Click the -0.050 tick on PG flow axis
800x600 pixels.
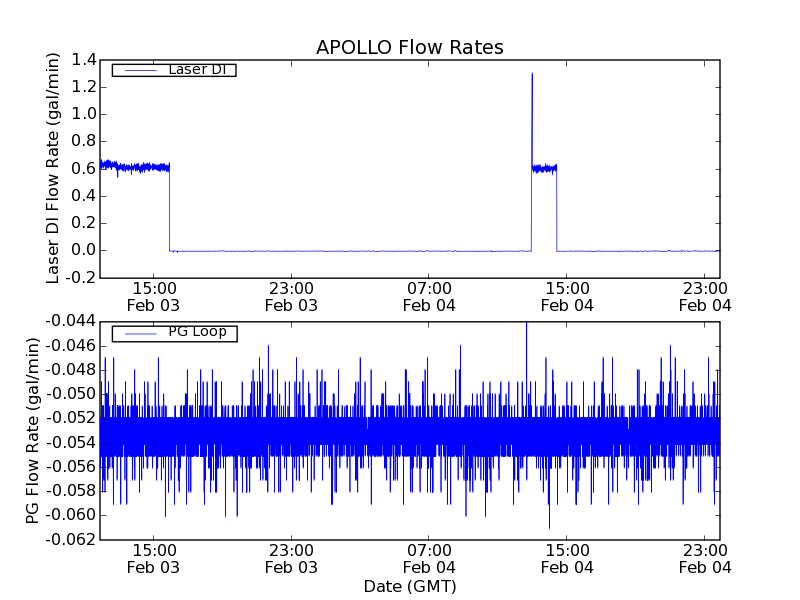pyautogui.click(x=70, y=394)
